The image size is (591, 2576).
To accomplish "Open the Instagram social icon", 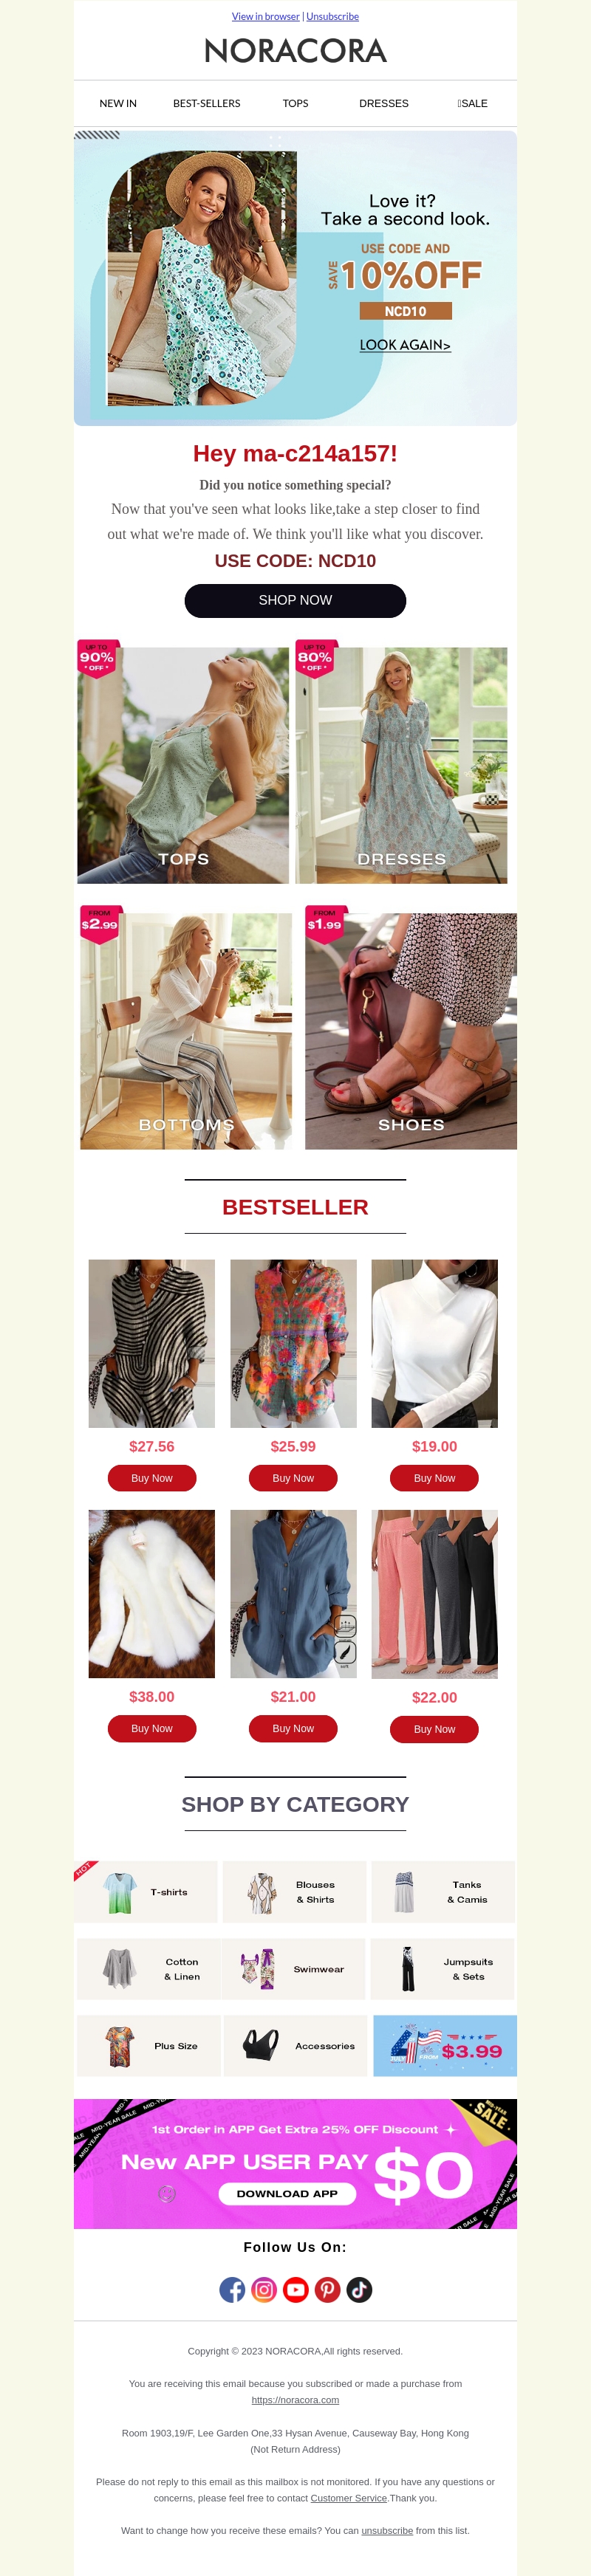I will click(264, 2290).
